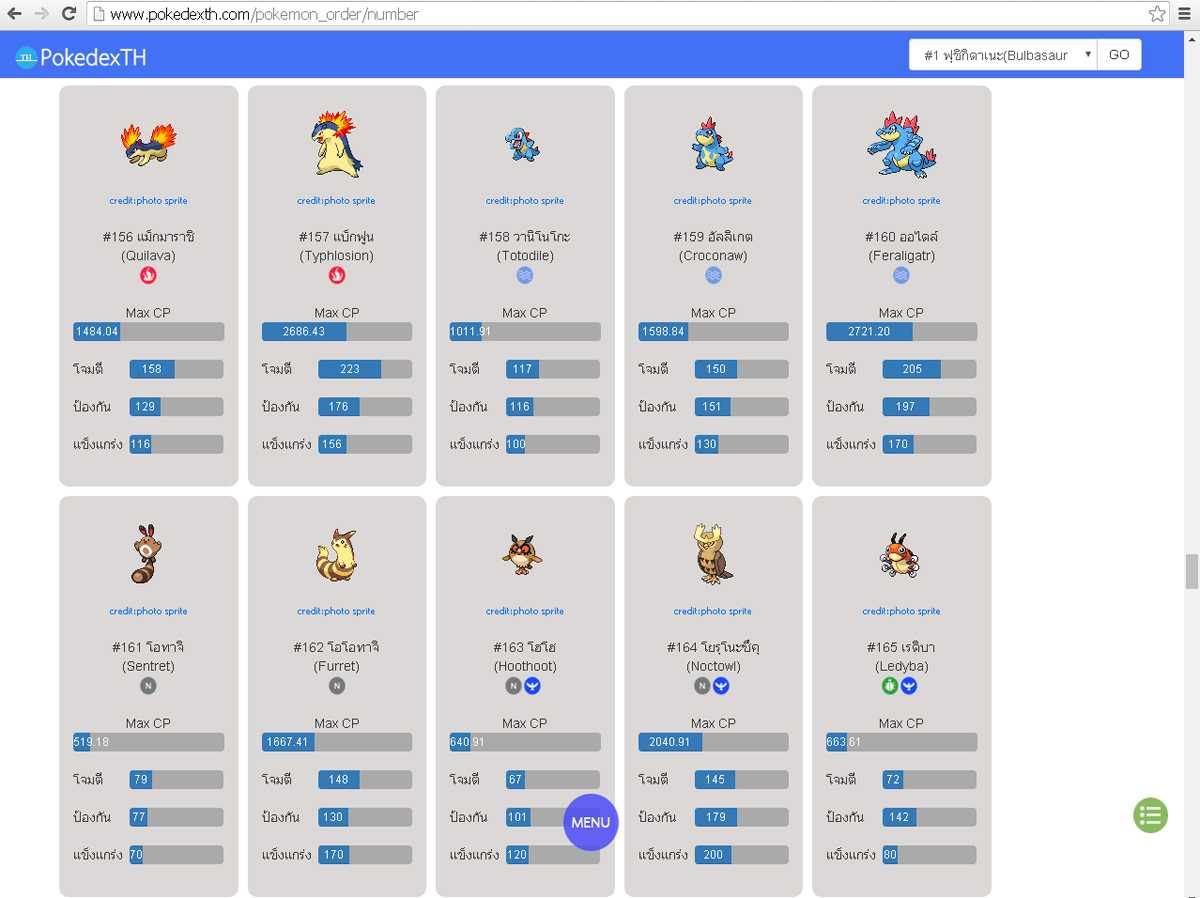Screen dimensions: 1200x898
Task: Click the Quilava sprite image
Action: click(148, 145)
